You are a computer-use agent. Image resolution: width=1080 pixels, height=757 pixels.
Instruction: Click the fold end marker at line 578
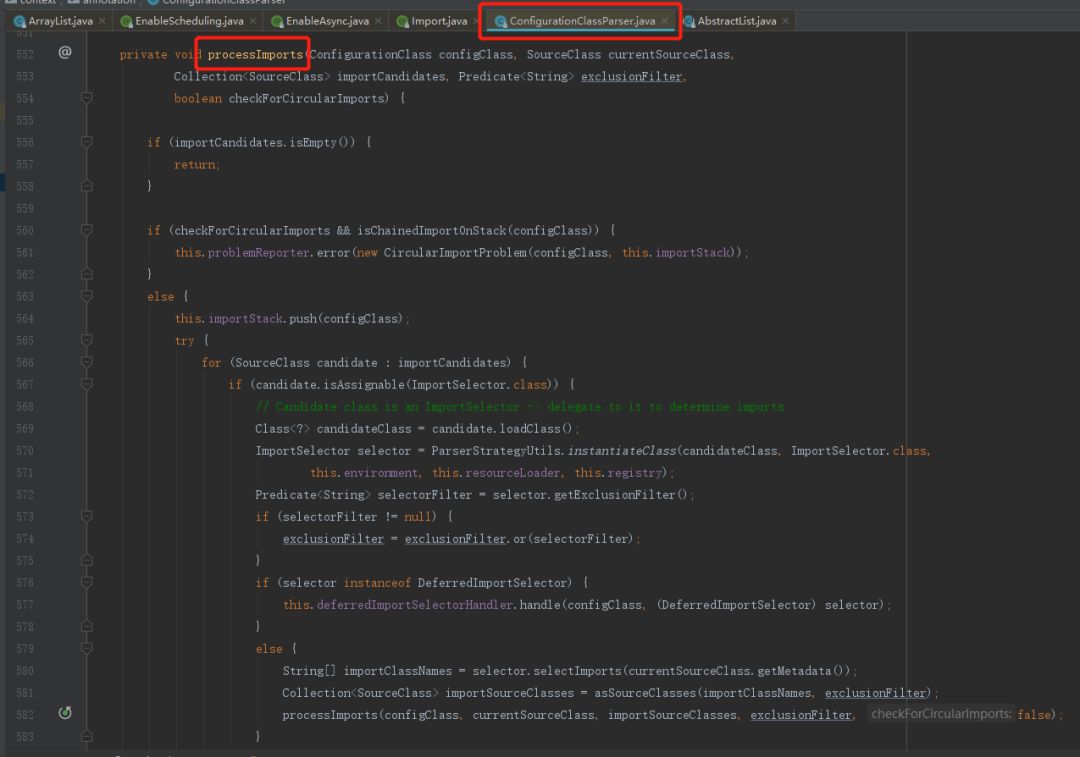tap(87, 626)
